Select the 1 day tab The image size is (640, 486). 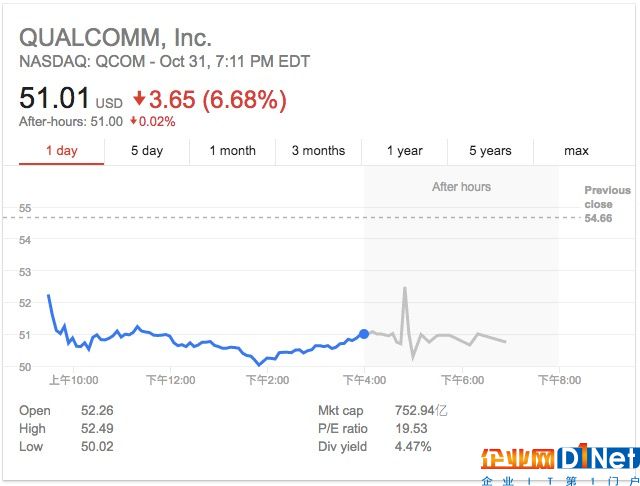[x=62, y=151]
